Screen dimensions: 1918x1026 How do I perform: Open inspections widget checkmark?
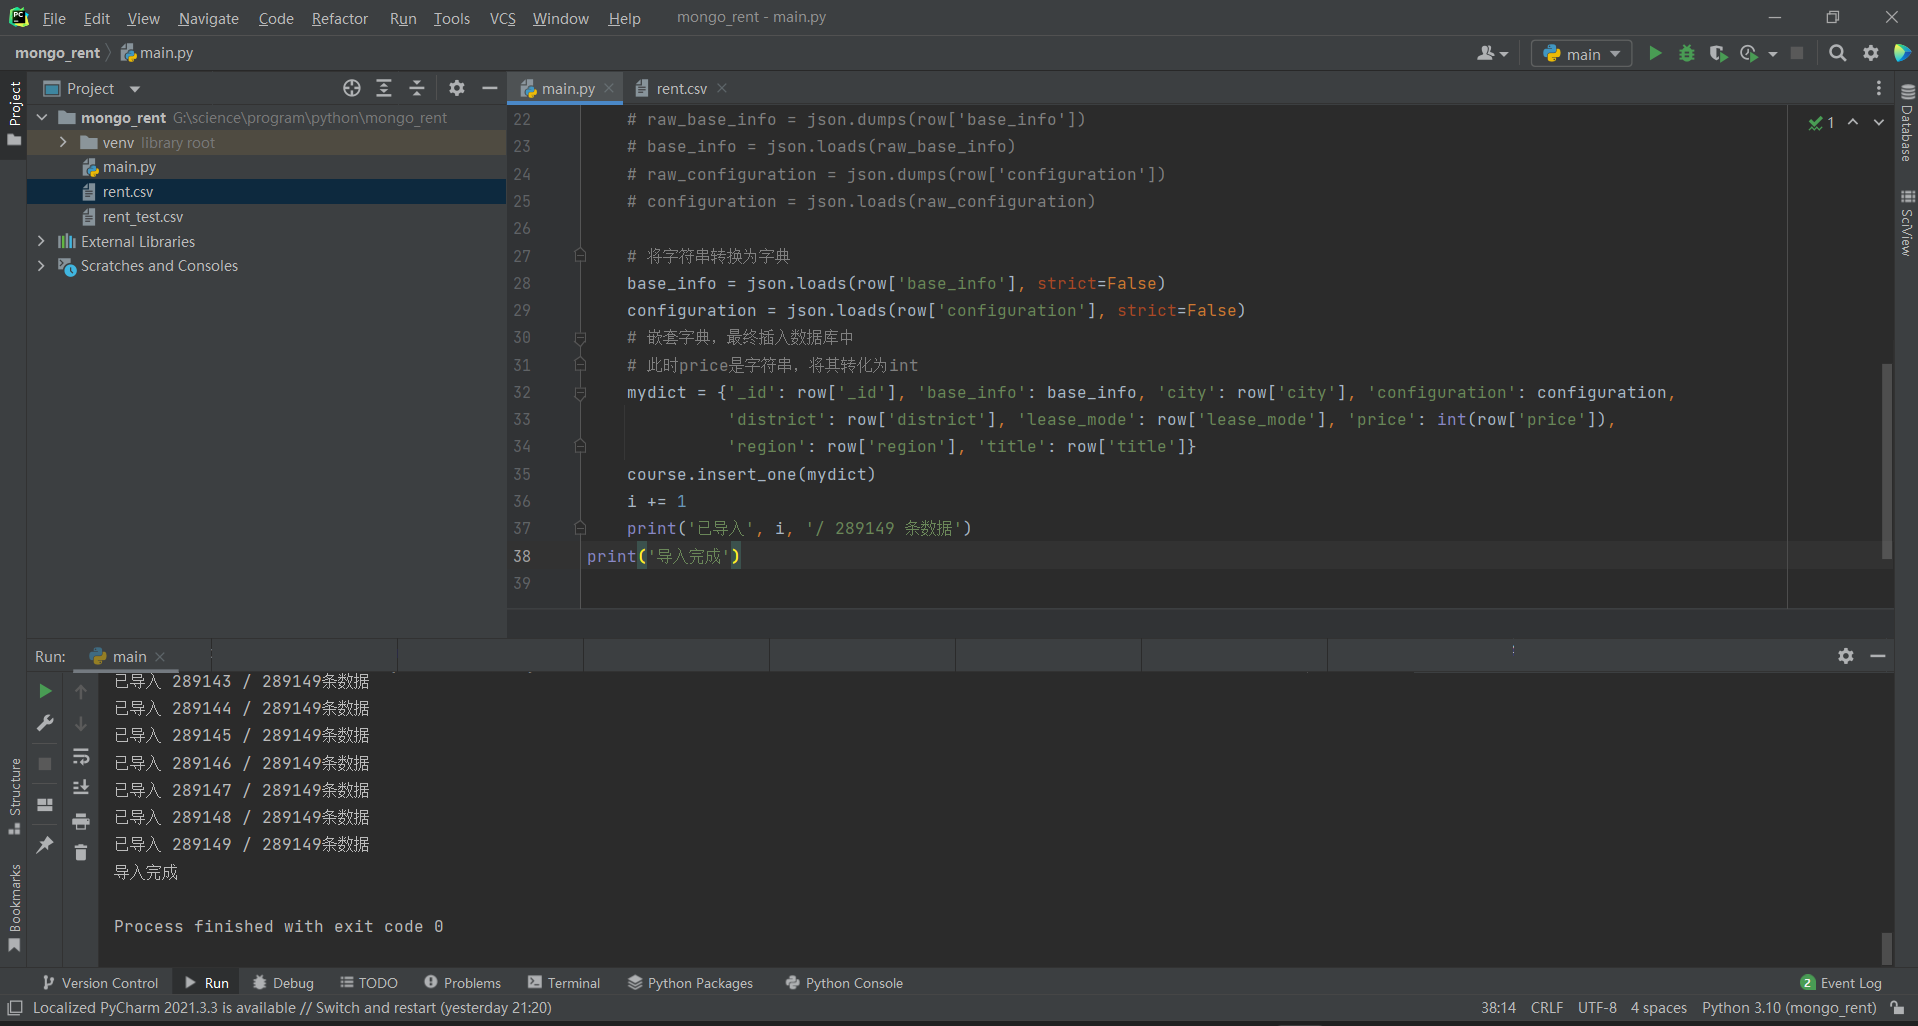click(x=1821, y=122)
